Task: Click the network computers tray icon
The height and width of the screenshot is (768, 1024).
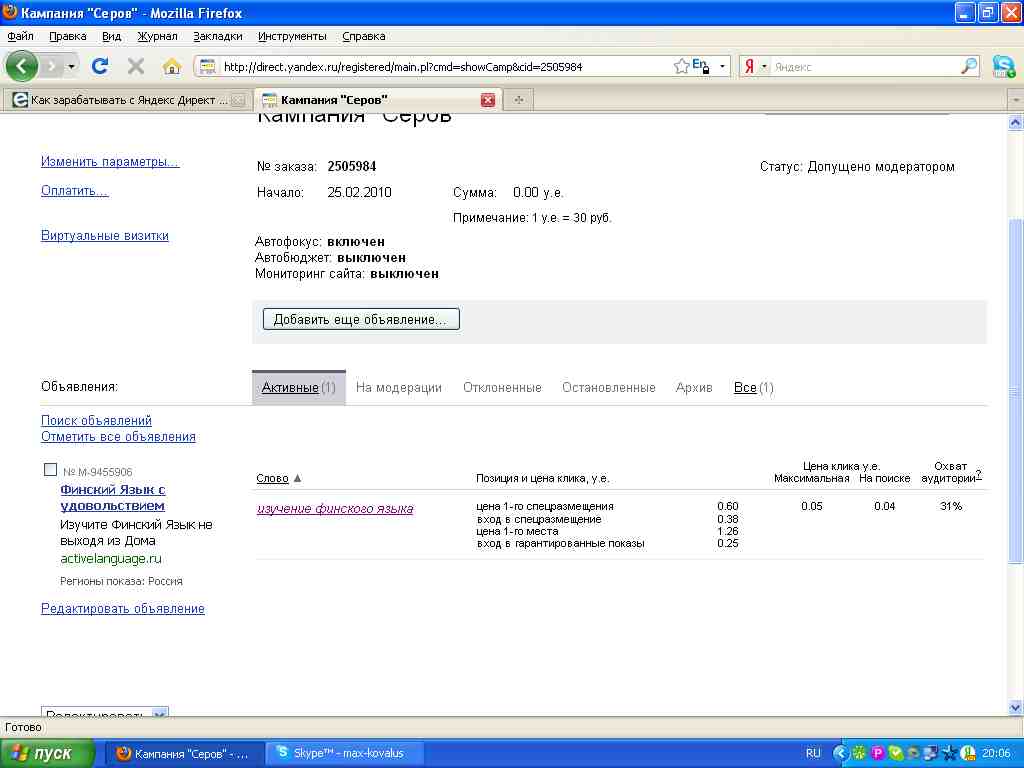Action: tap(931, 753)
